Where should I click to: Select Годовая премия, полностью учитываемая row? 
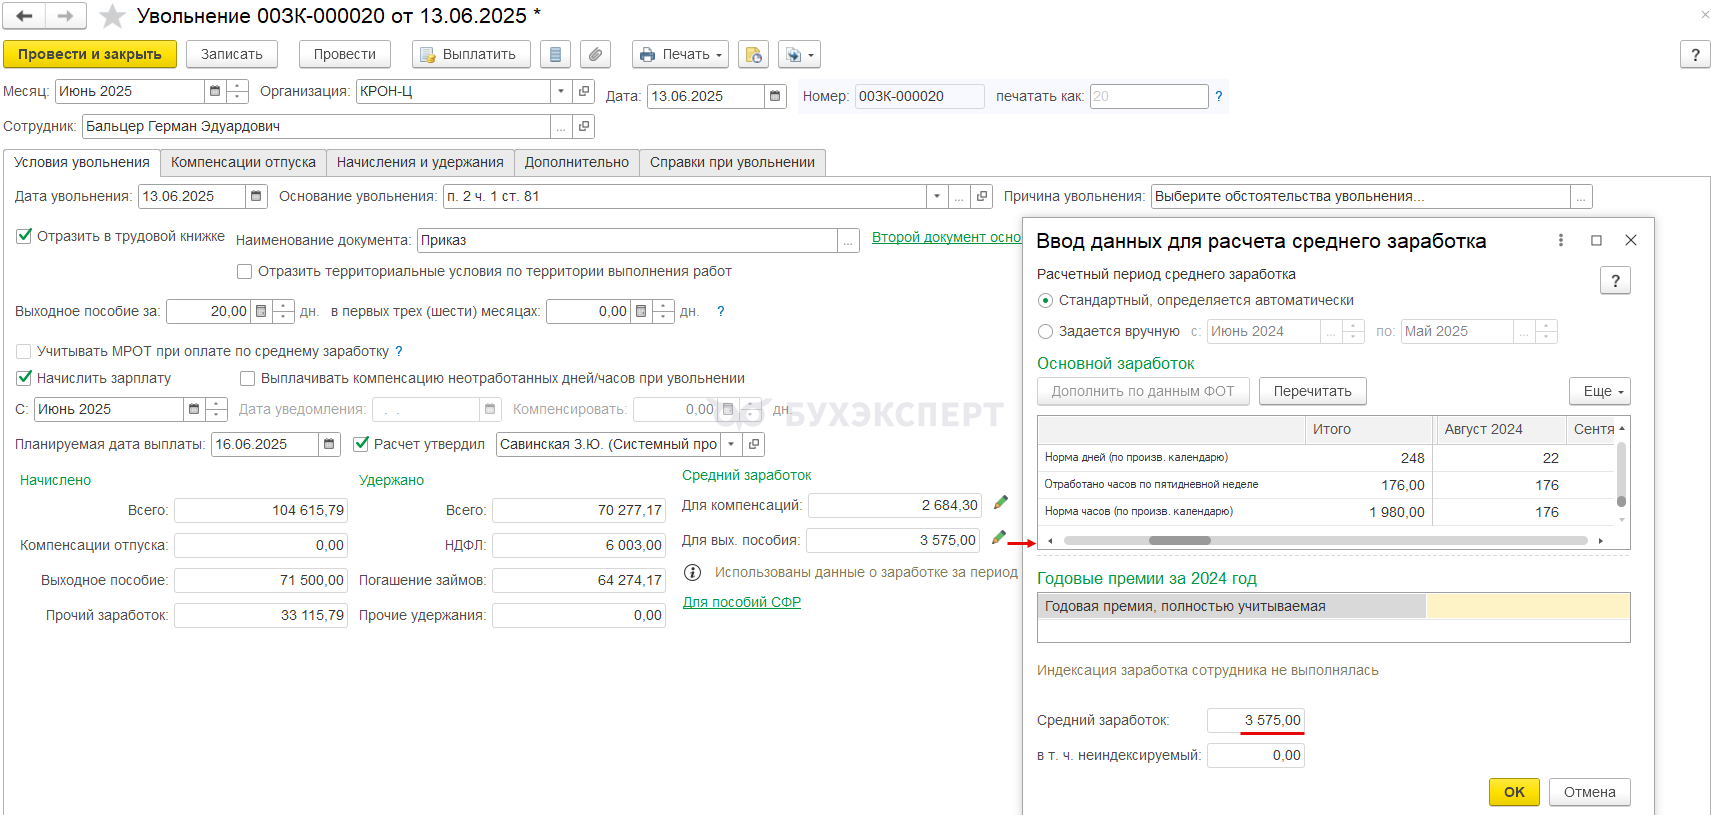(1333, 606)
